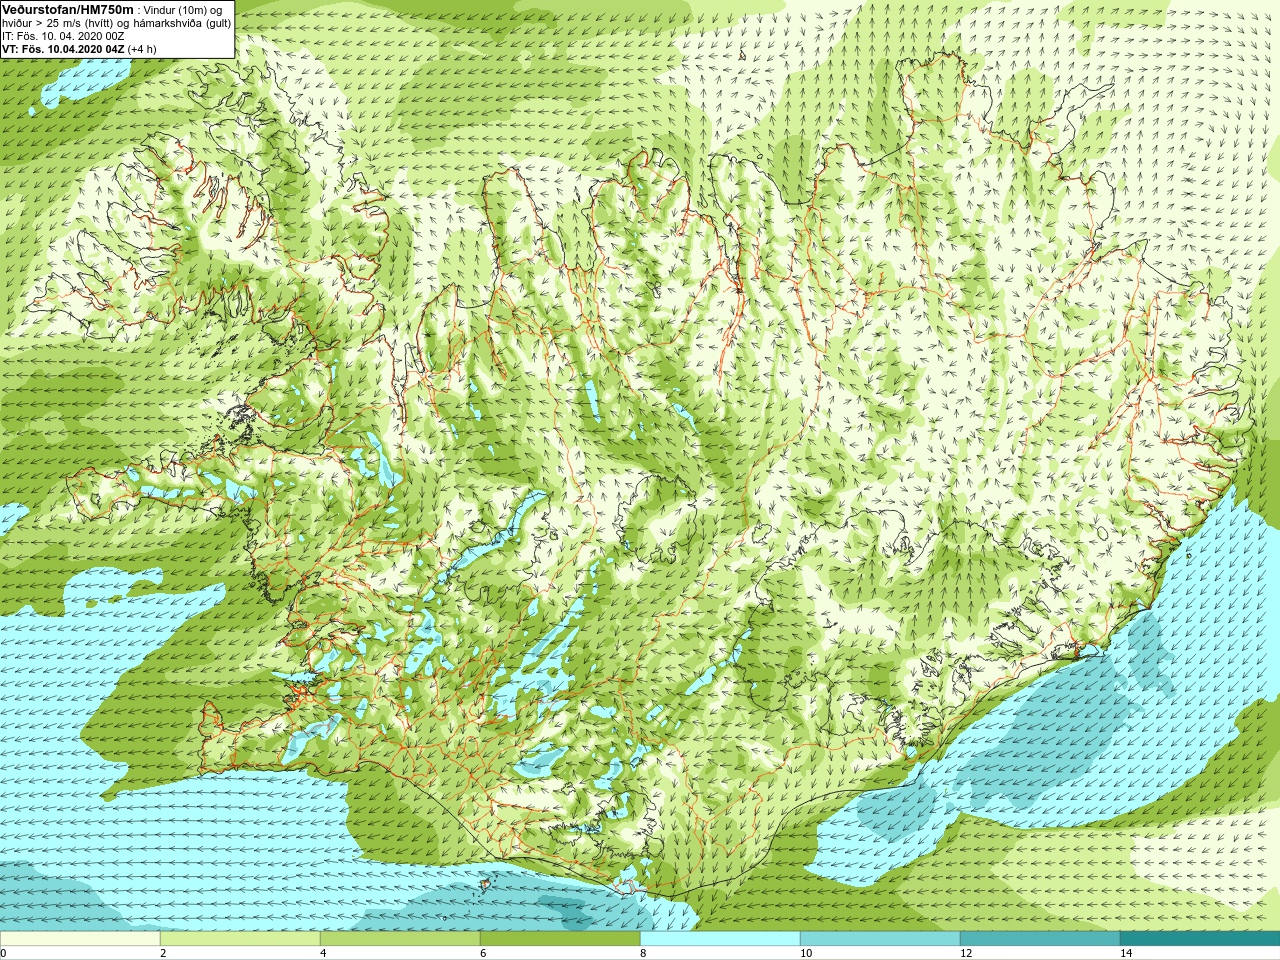
Task: Click the above 14 m/s dark teal legend swatch
Action: point(1200,939)
